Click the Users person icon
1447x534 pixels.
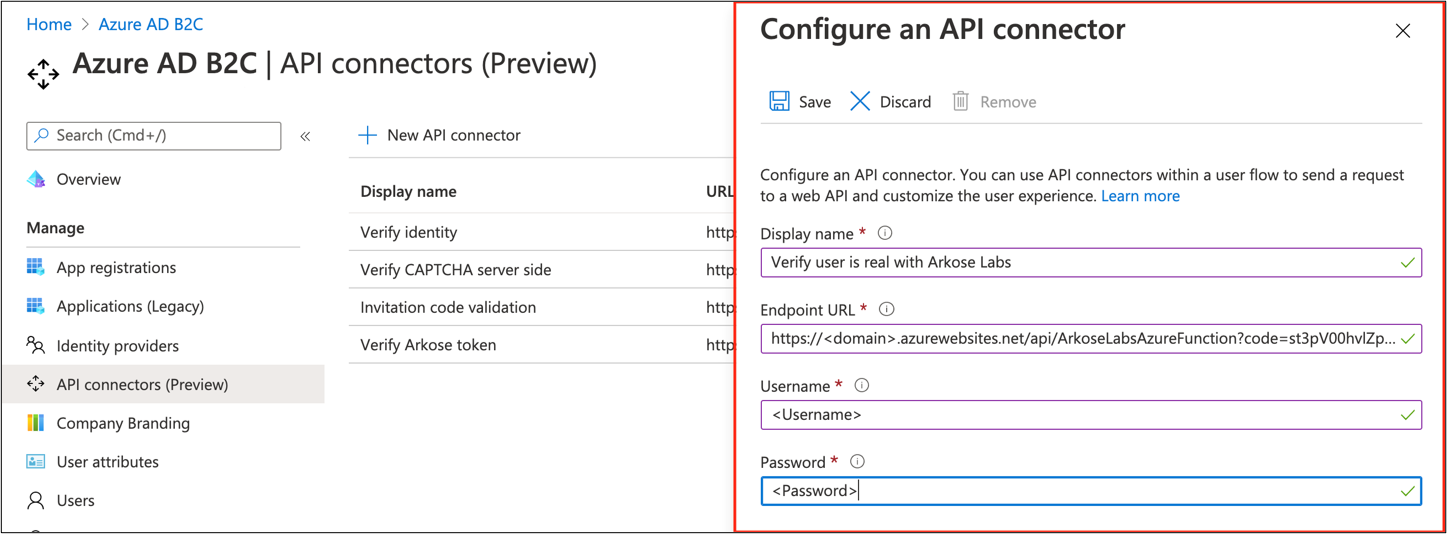point(36,500)
